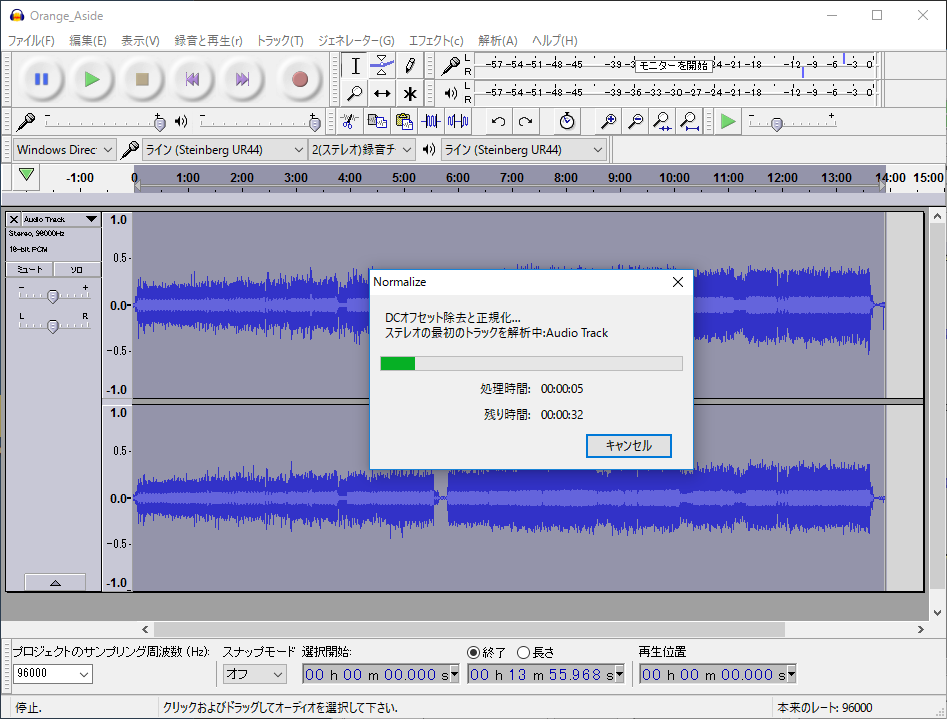Click the track pan L-R slider knob

(x=53, y=326)
